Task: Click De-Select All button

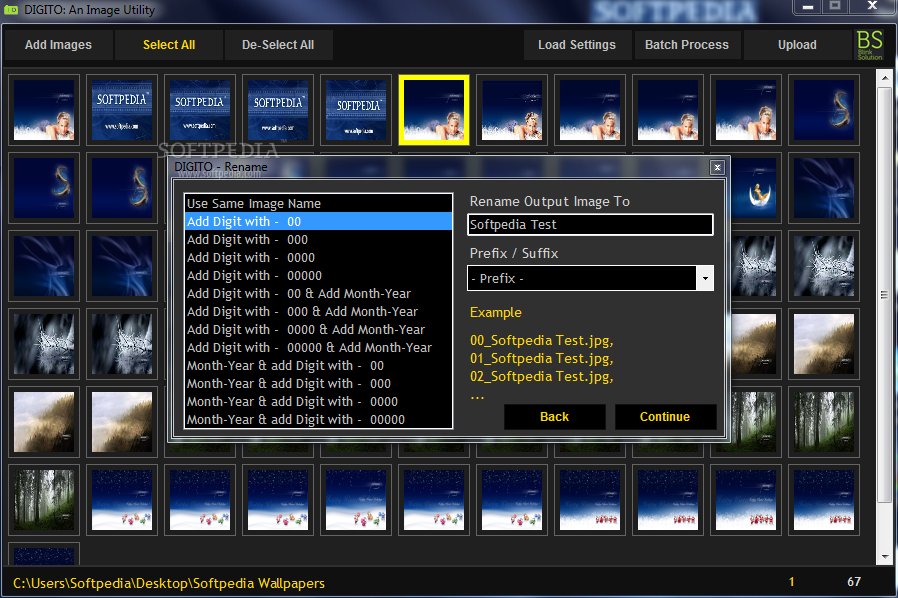Action: click(x=278, y=45)
